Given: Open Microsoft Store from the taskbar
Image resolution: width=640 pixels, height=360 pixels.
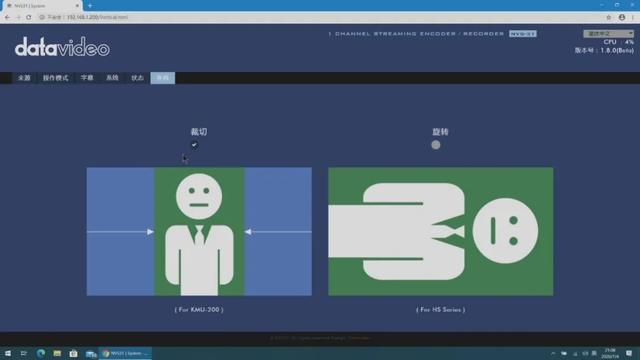Looking at the screenshot, I should click(73, 353).
